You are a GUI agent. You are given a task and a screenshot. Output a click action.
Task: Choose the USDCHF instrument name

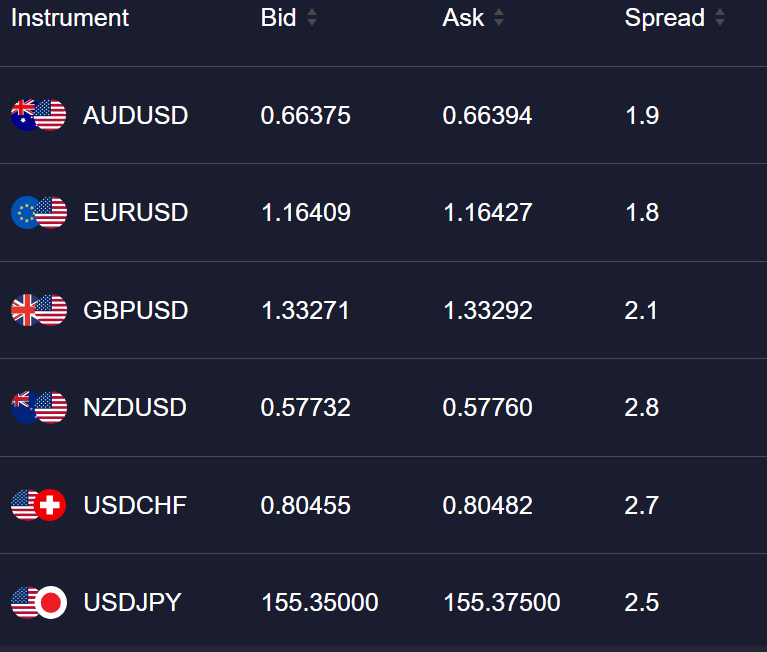point(135,505)
